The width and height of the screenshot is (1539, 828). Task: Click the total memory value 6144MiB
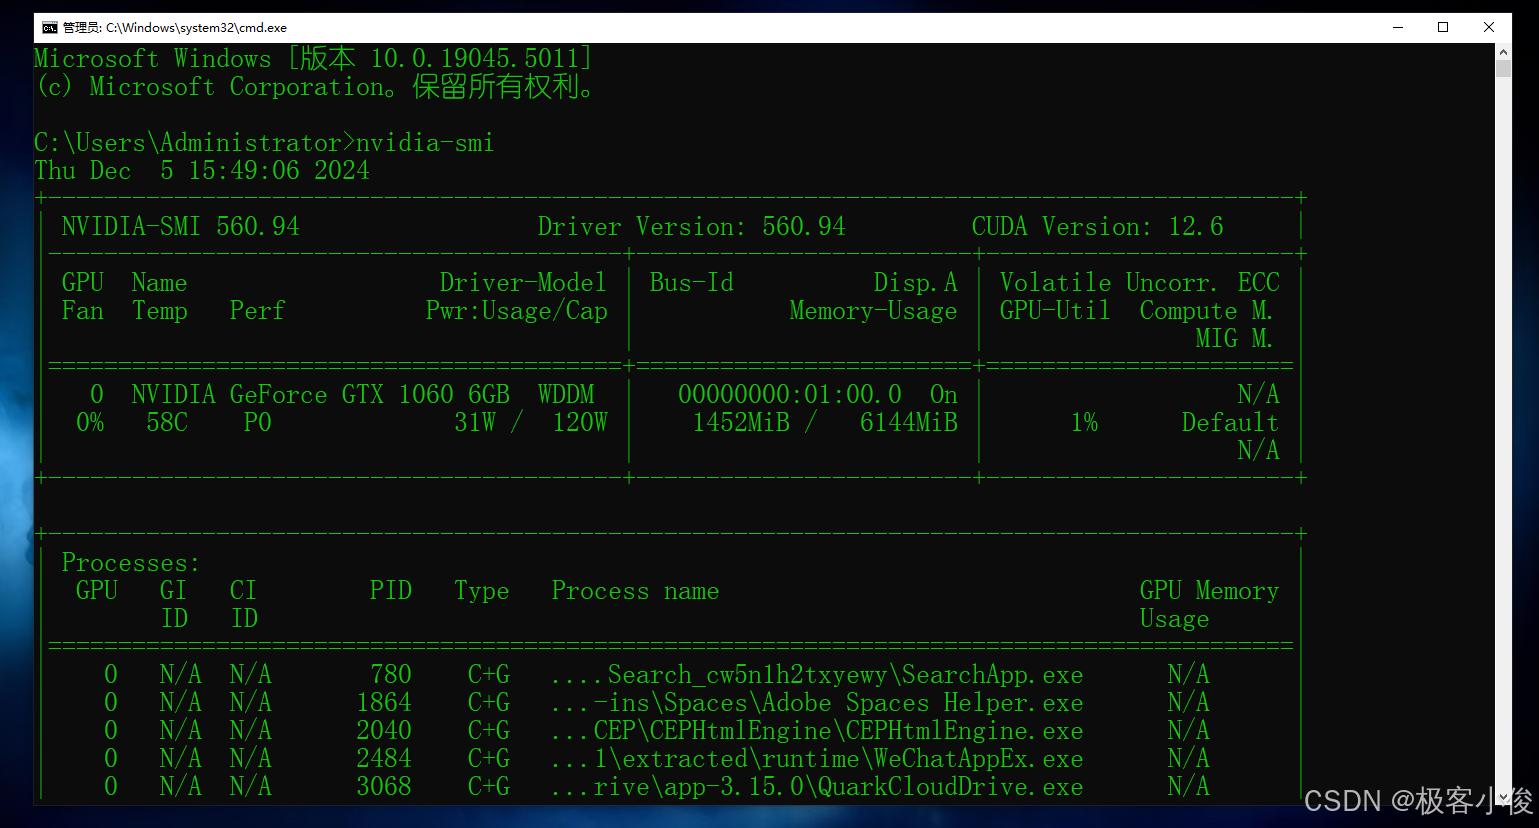click(909, 423)
